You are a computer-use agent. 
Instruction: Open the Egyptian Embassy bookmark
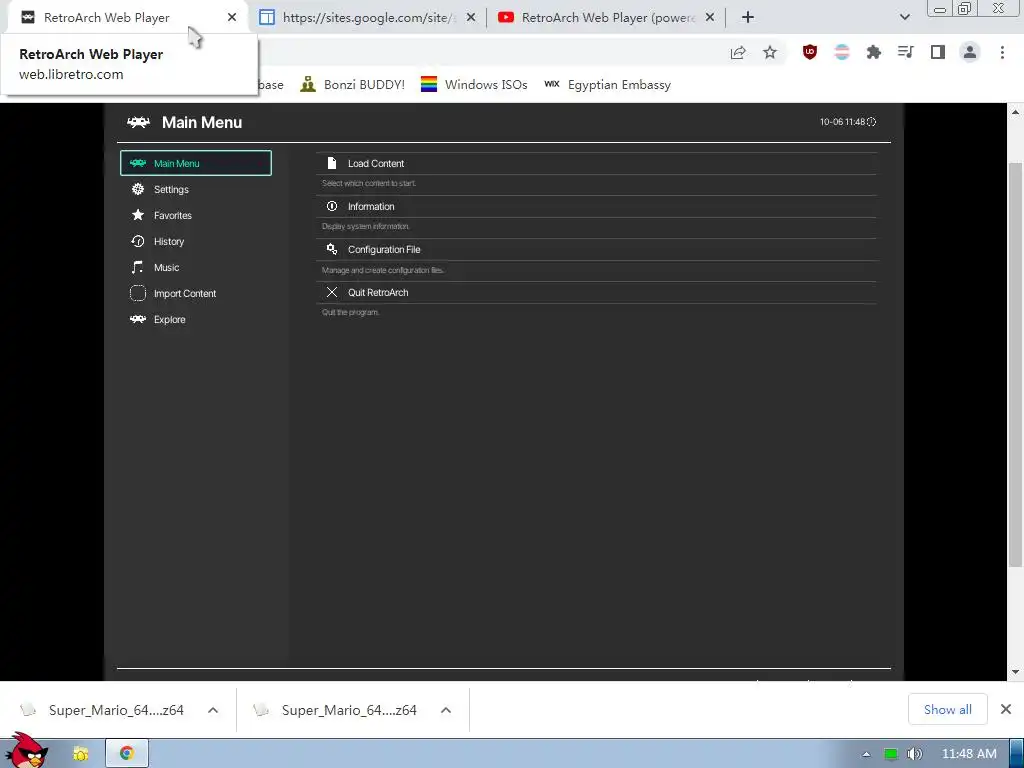click(608, 85)
